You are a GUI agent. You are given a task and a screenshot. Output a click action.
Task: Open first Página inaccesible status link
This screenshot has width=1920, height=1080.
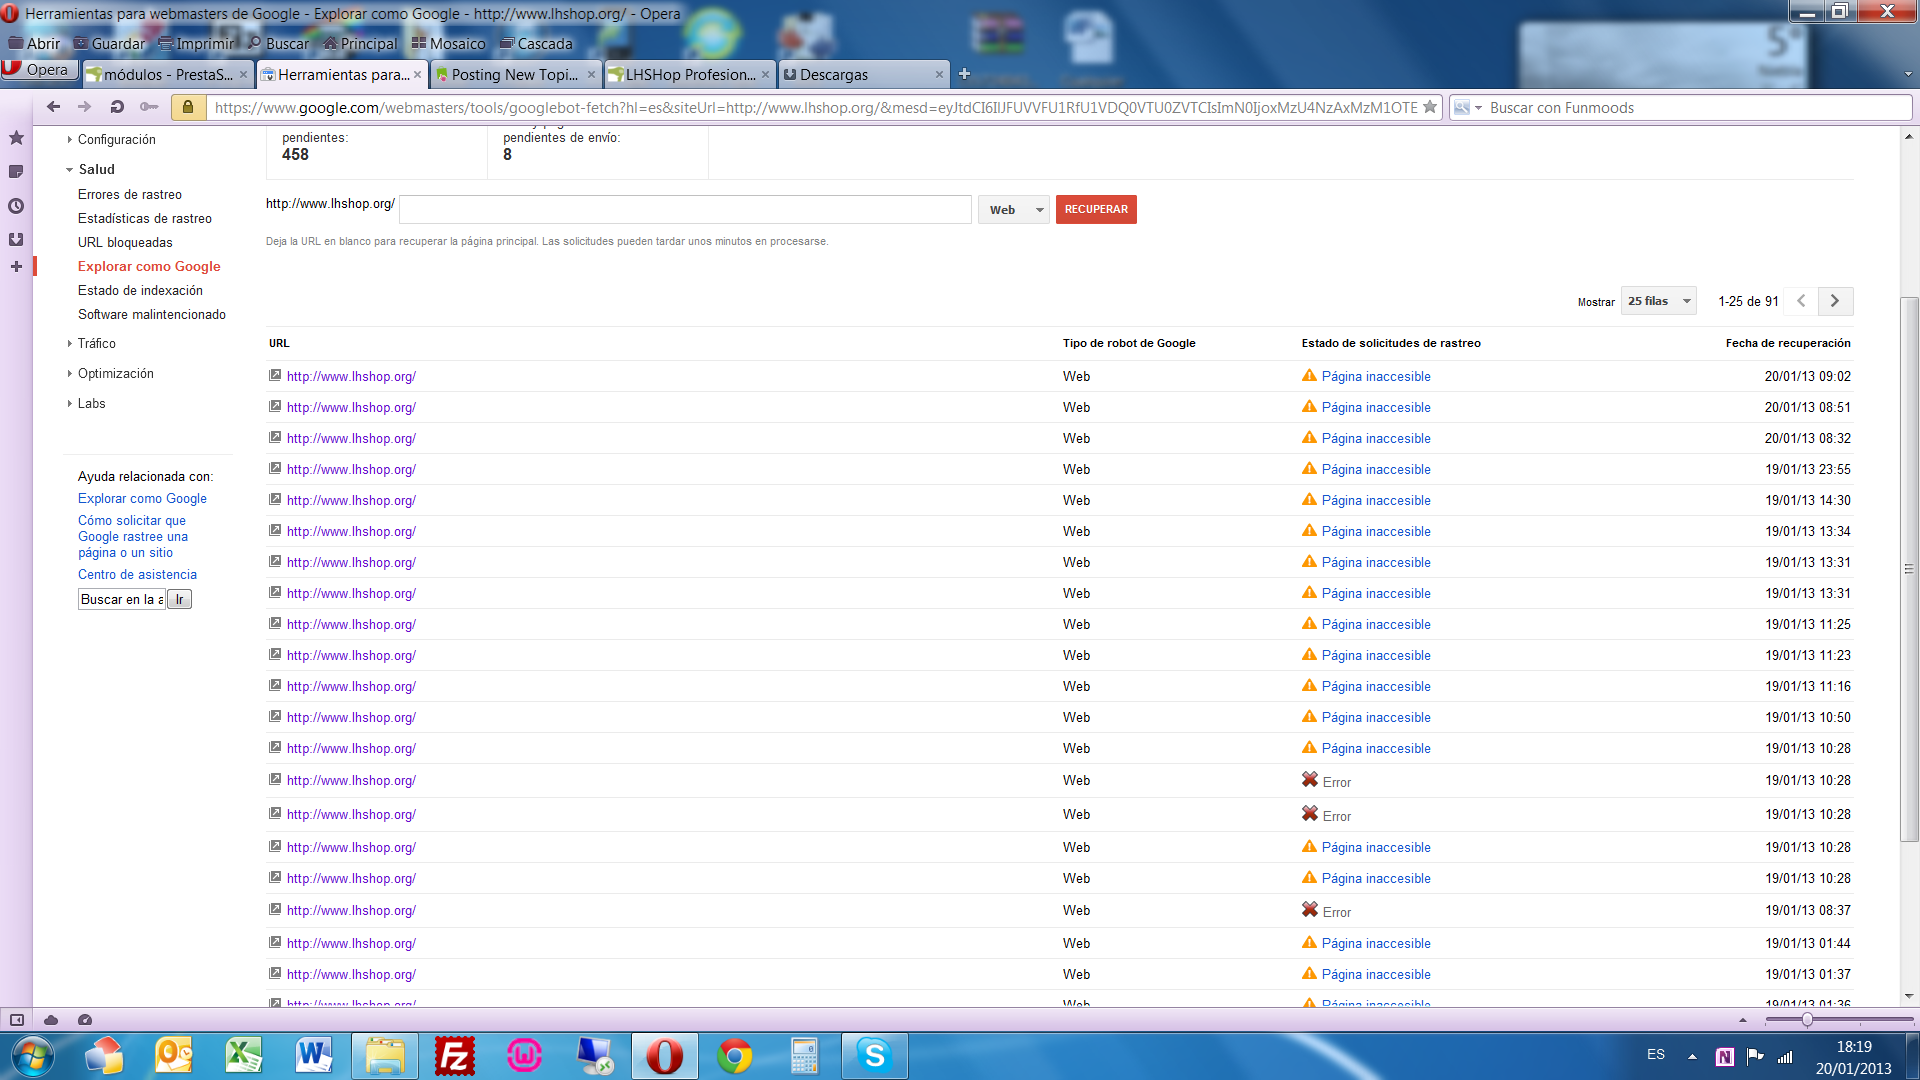pyautogui.click(x=1376, y=377)
